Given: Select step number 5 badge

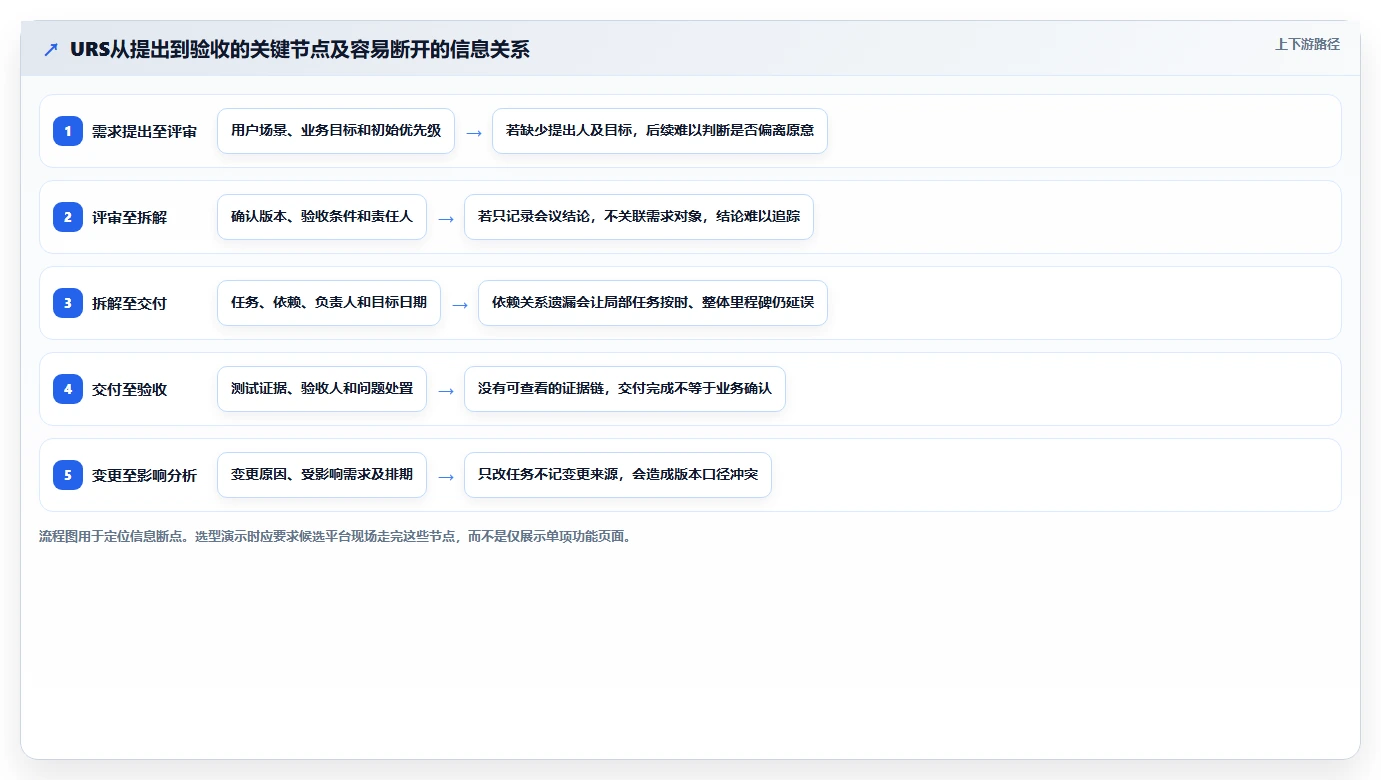Looking at the screenshot, I should [x=68, y=475].
